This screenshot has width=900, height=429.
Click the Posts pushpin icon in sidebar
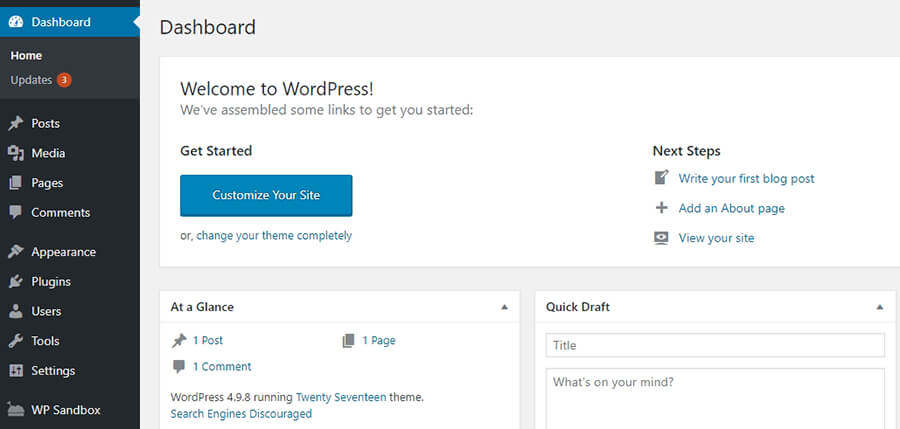16,123
